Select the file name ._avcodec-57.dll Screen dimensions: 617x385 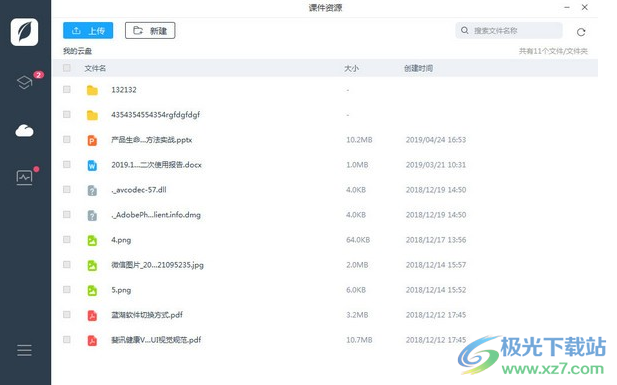pos(139,190)
